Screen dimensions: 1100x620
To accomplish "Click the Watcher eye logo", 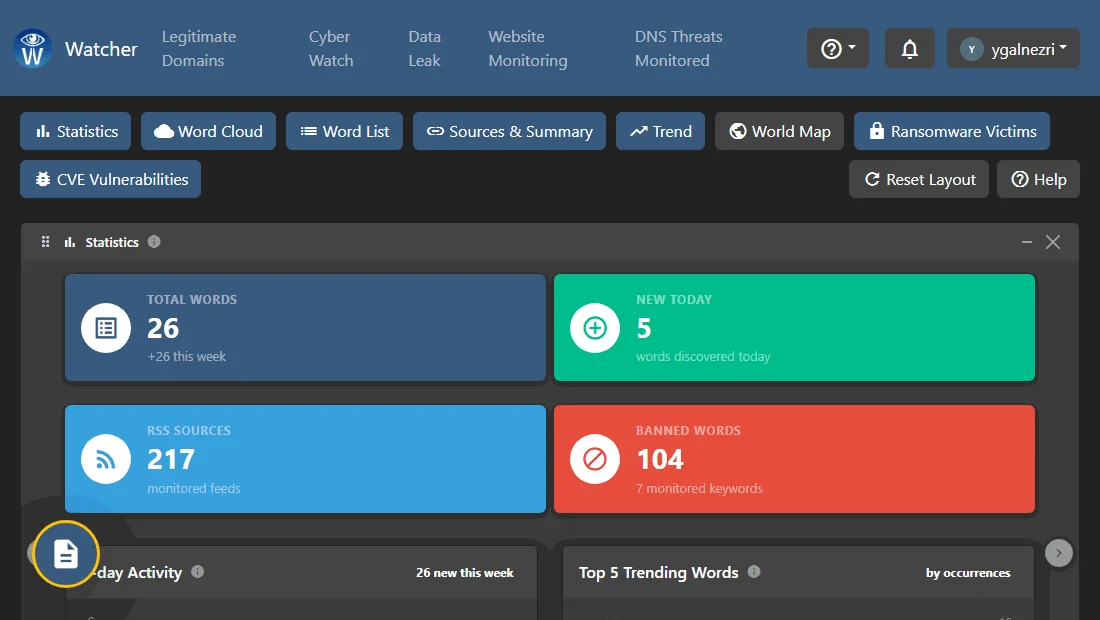I will pos(32,48).
